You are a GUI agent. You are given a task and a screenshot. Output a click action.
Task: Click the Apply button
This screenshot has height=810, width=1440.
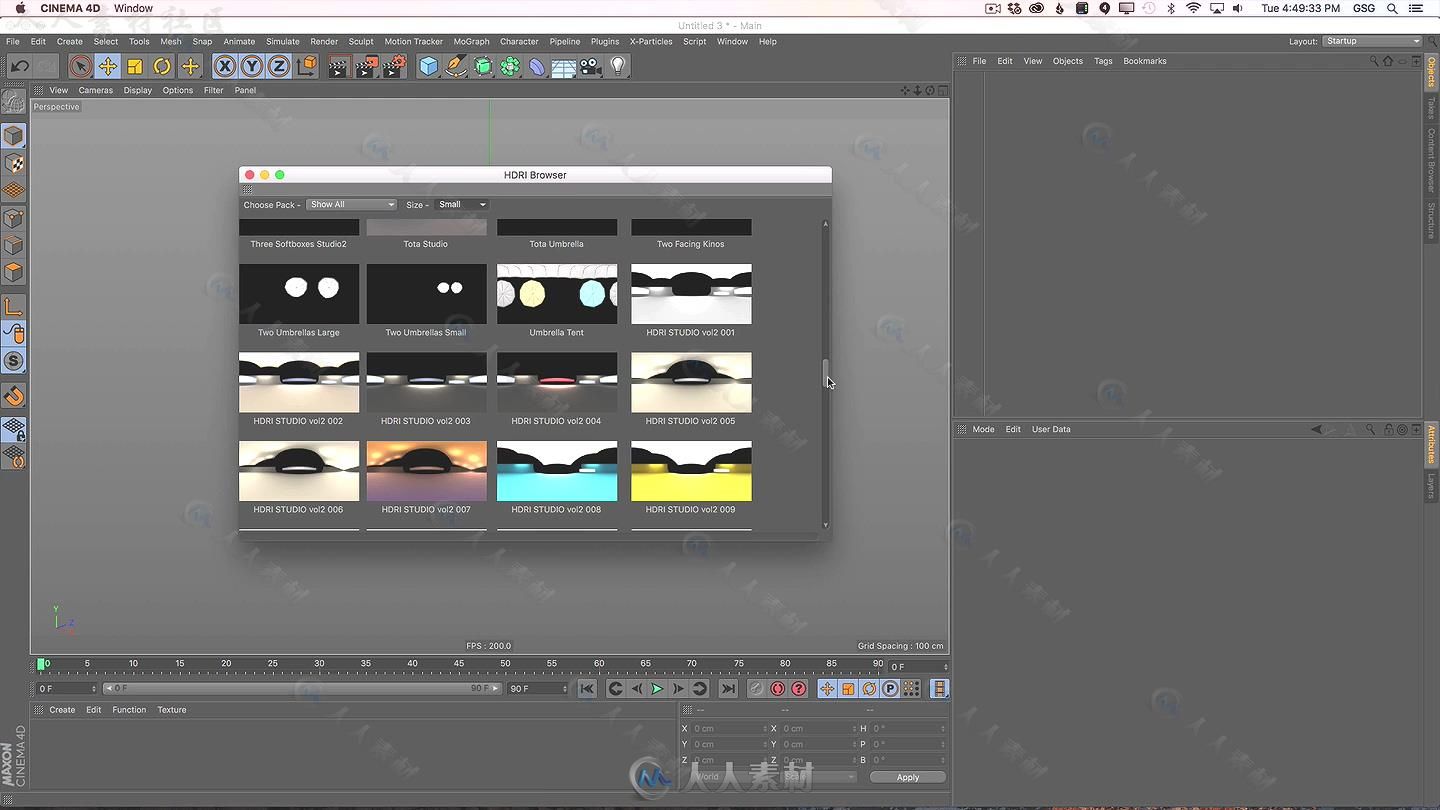(907, 777)
